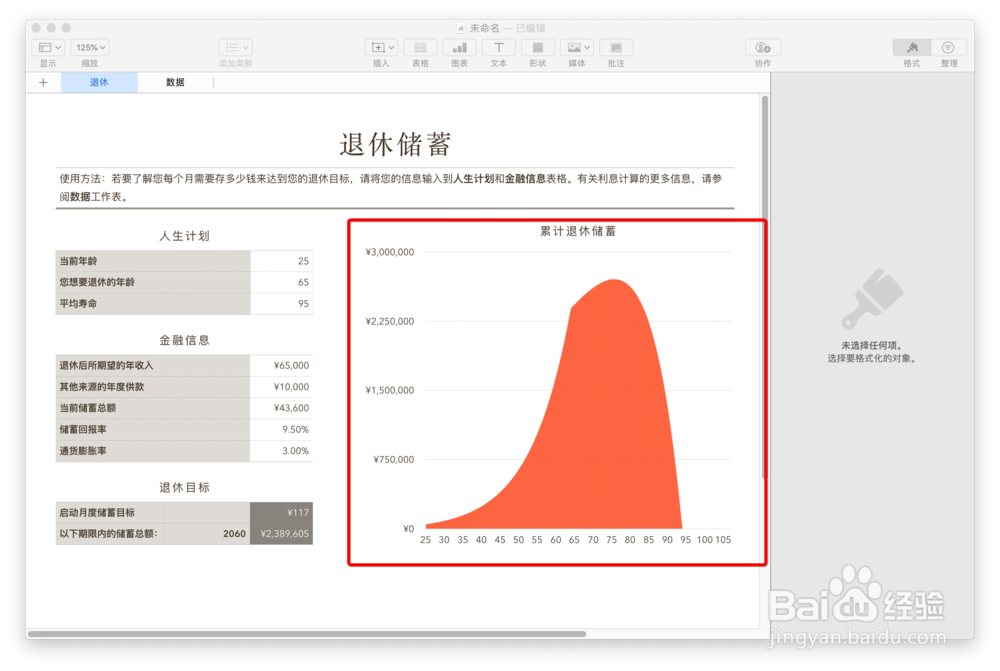Switch to the 数据 sheet tab
Screen dimensions: 1000x671
pos(175,82)
